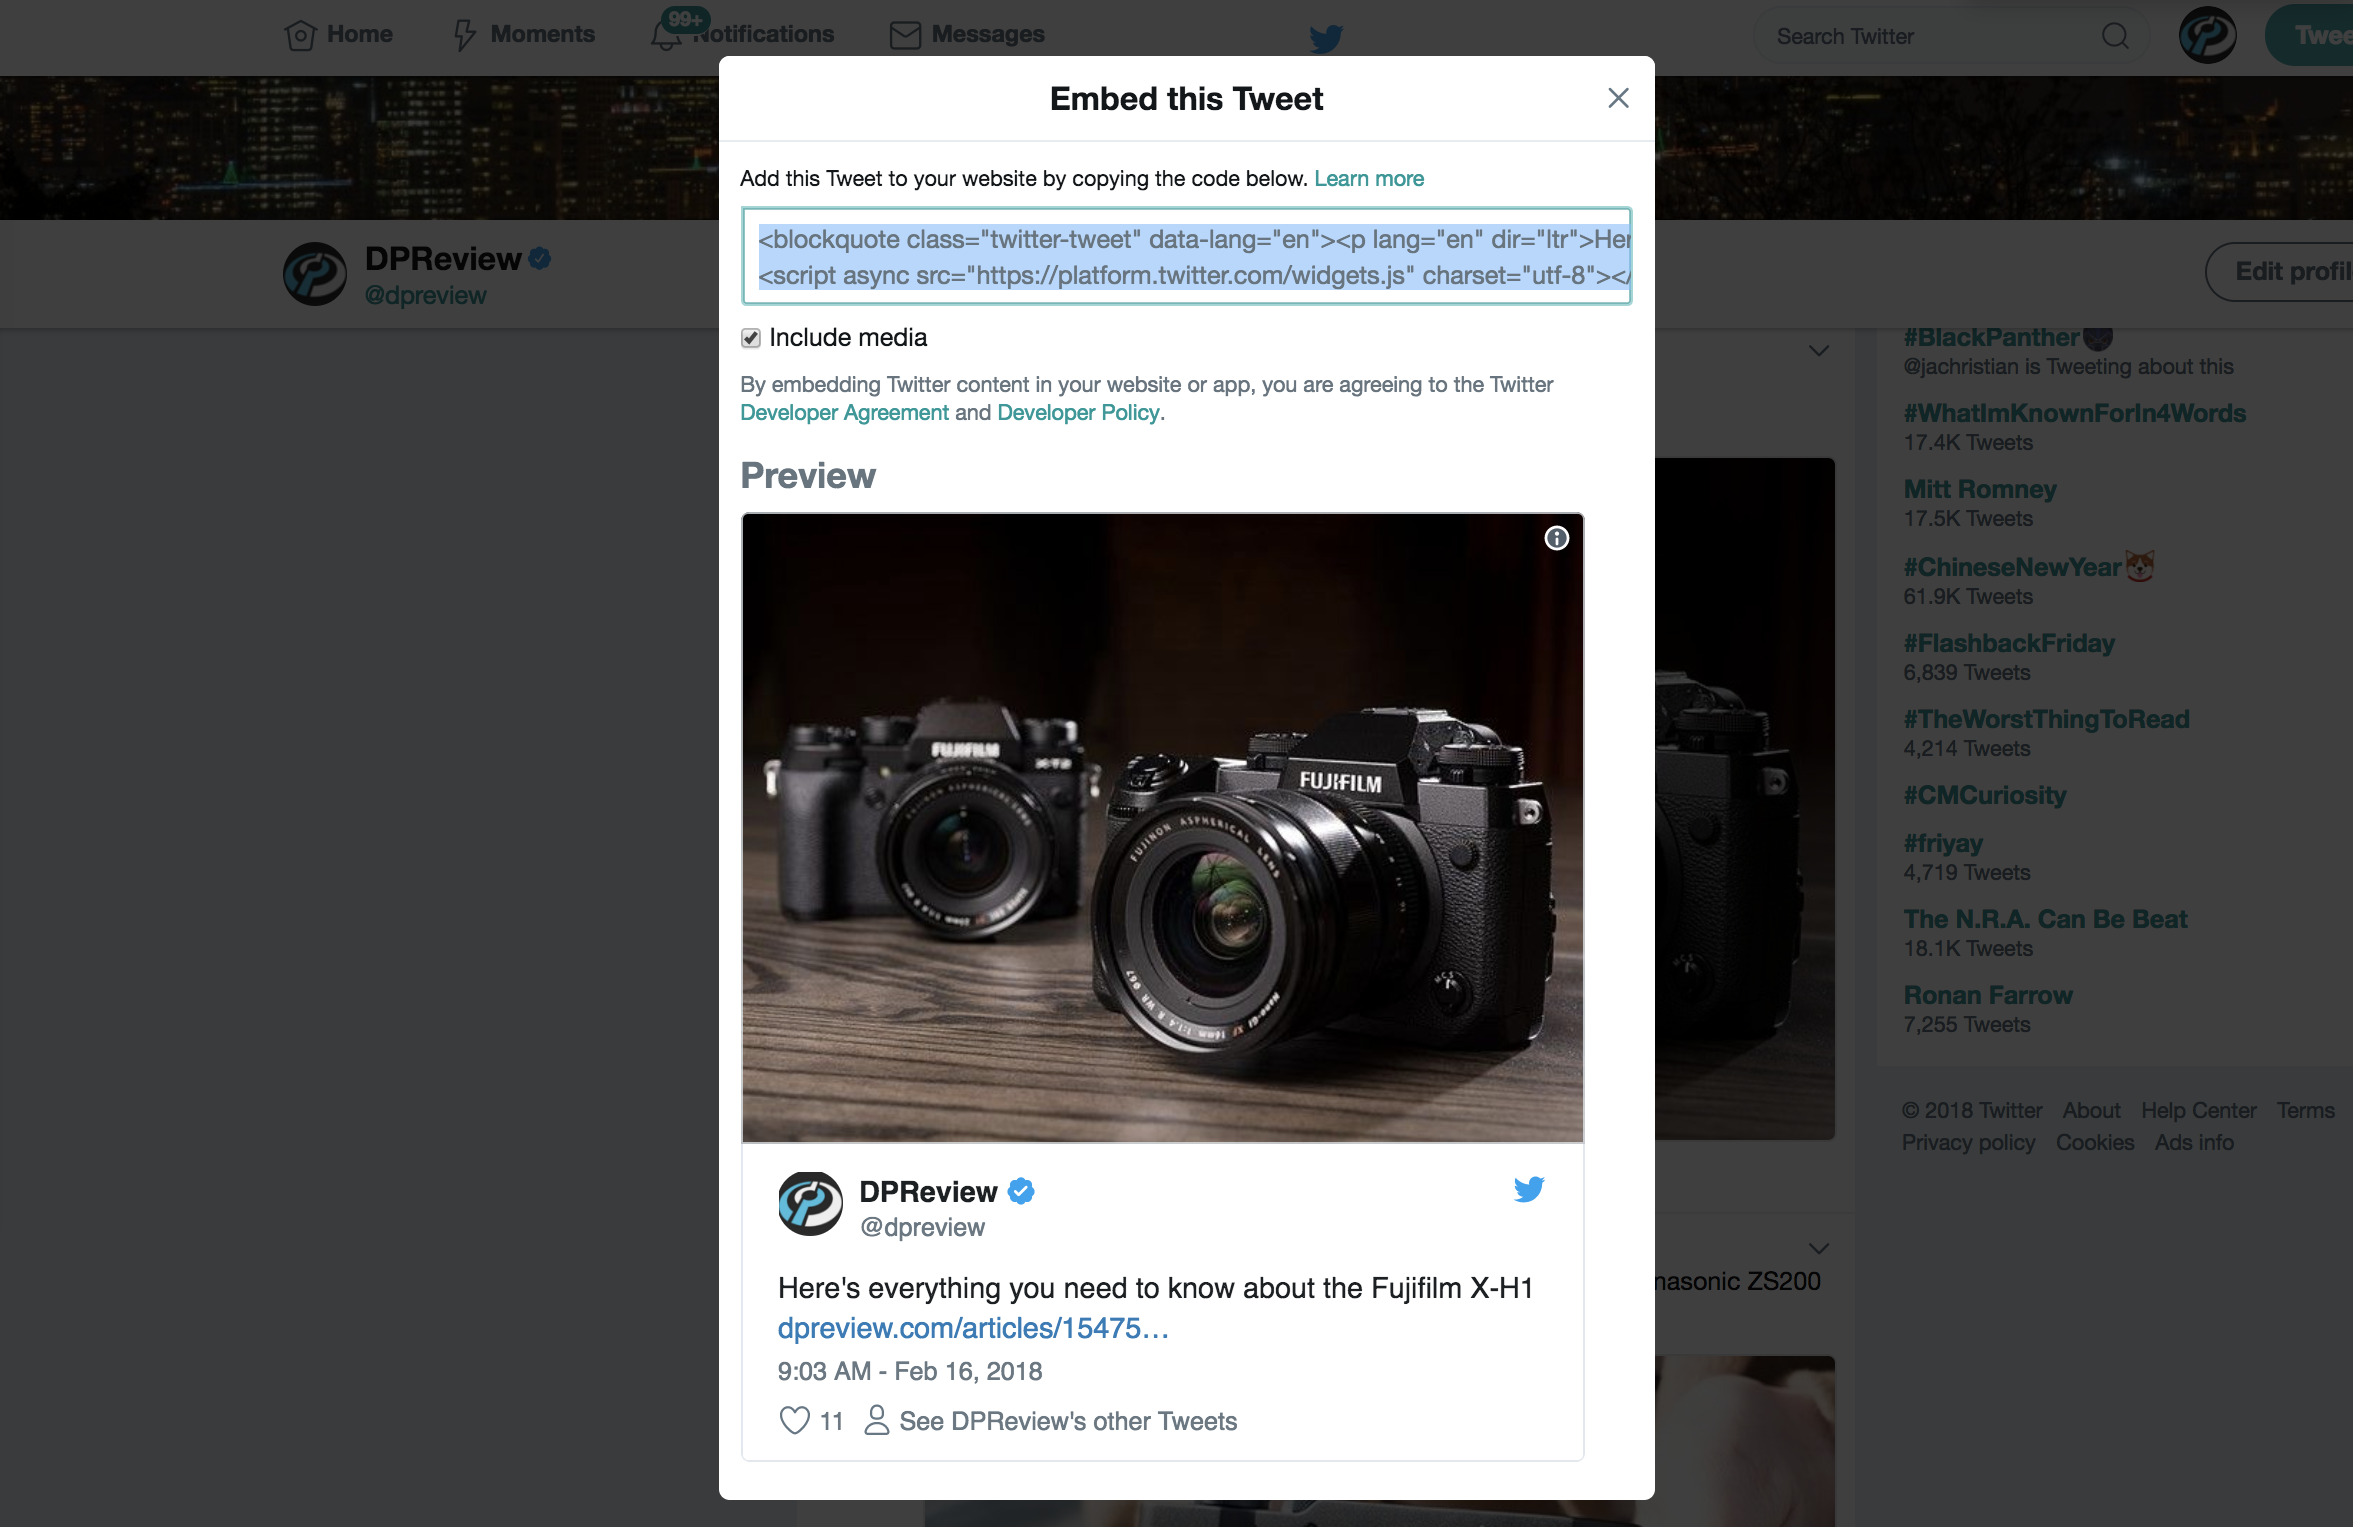The image size is (2353, 1527).
Task: Open Mitt Romney trend
Action: tap(1980, 489)
